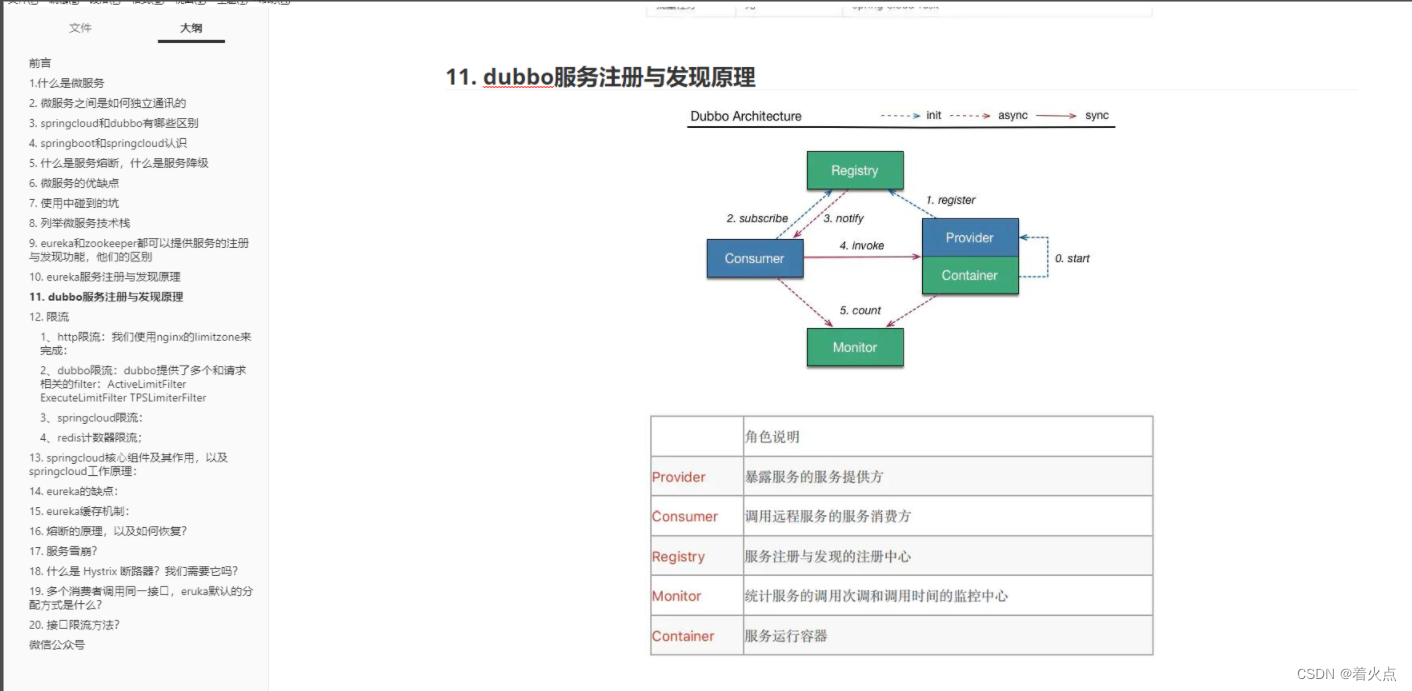Select outline entry 3. springcloud和dubbo有哪些区别
Viewport: 1412px width, 691px height.
coord(113,123)
